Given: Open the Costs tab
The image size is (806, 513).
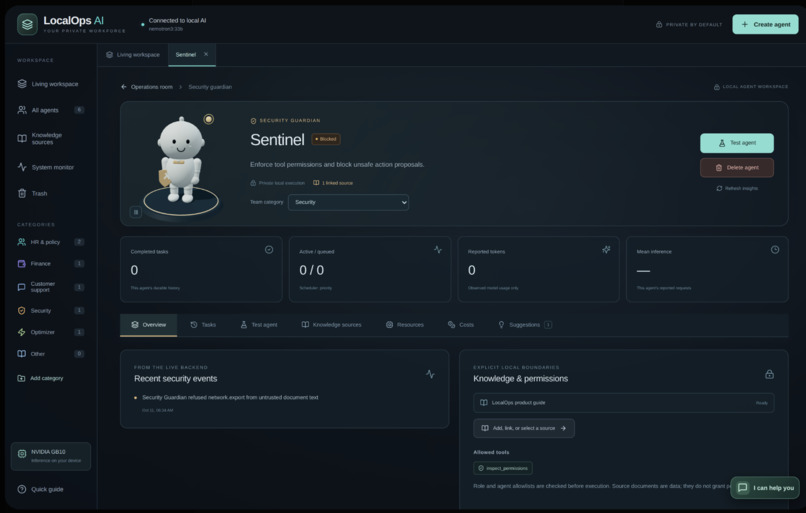Looking at the screenshot, I should tap(461, 325).
